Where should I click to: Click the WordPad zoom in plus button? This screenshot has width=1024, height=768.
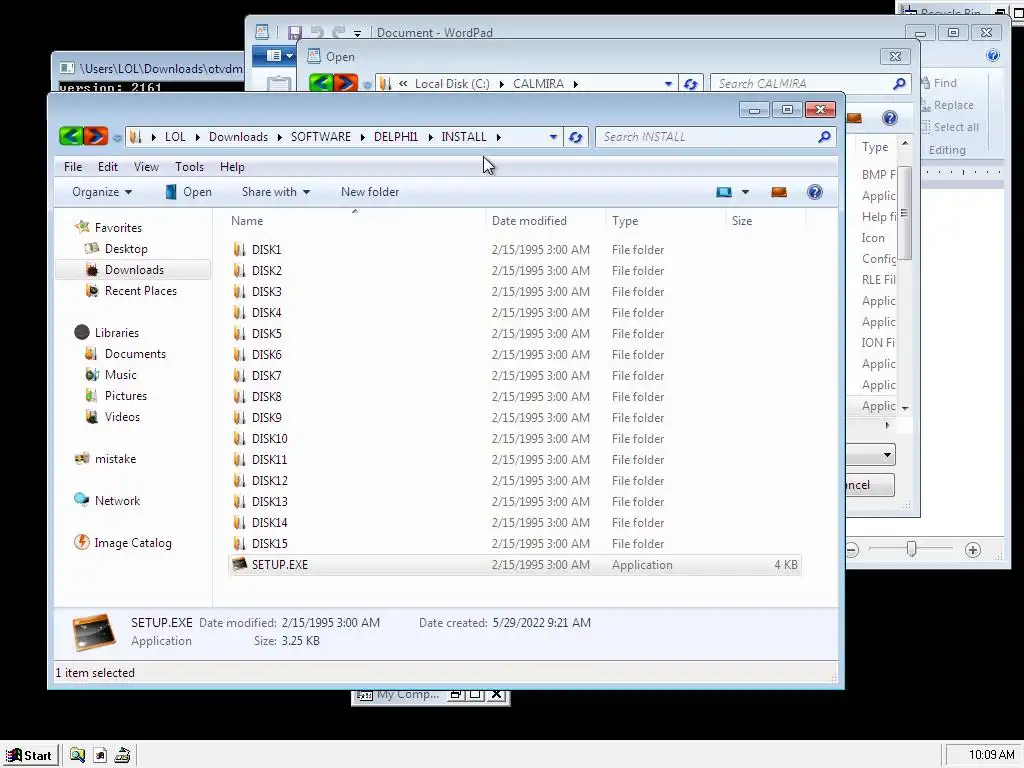[x=972, y=550]
